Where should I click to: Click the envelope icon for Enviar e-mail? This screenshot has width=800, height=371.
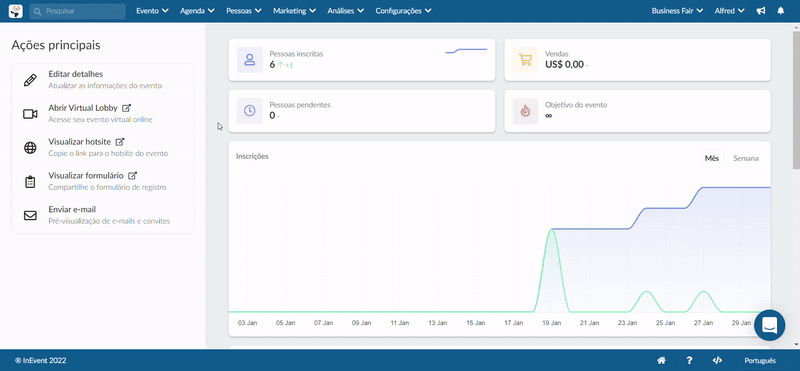30,215
